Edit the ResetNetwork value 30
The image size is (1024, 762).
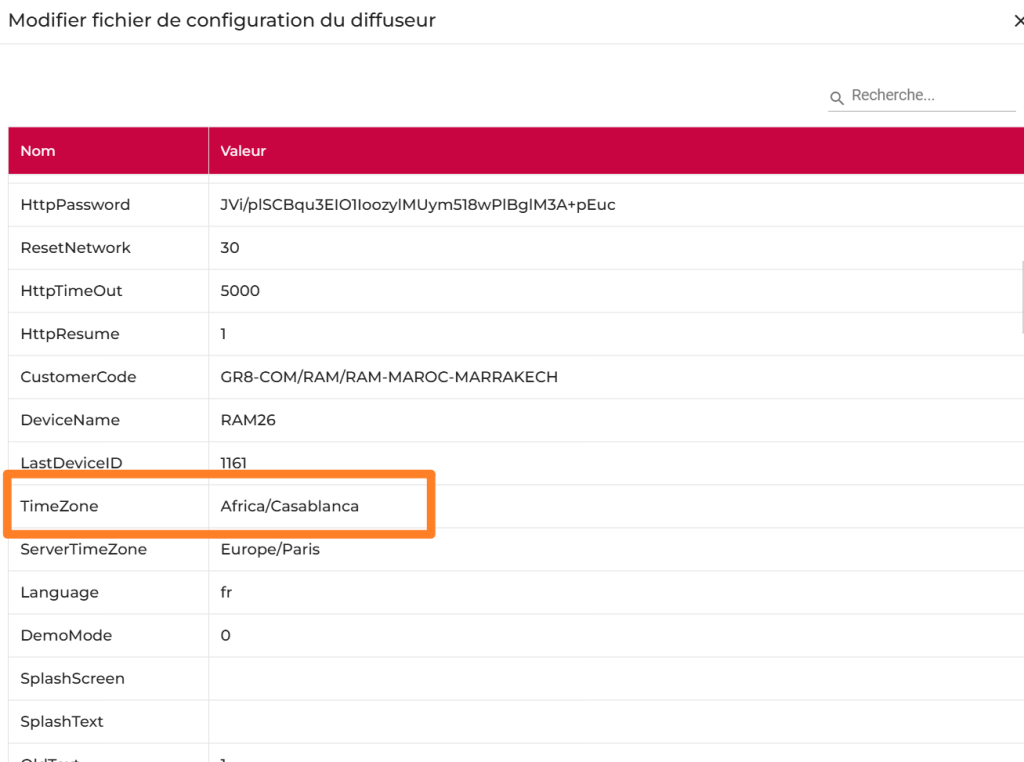[x=230, y=248]
